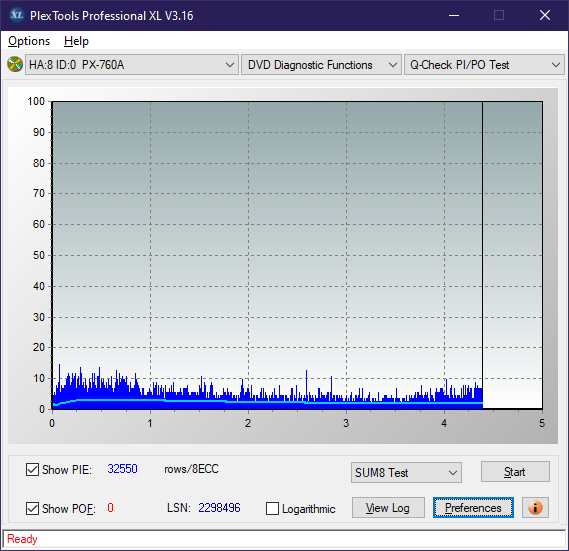569x551 pixels.
Task: Open the Q-Check PI/PO Test dropdown
Action: tap(484, 65)
